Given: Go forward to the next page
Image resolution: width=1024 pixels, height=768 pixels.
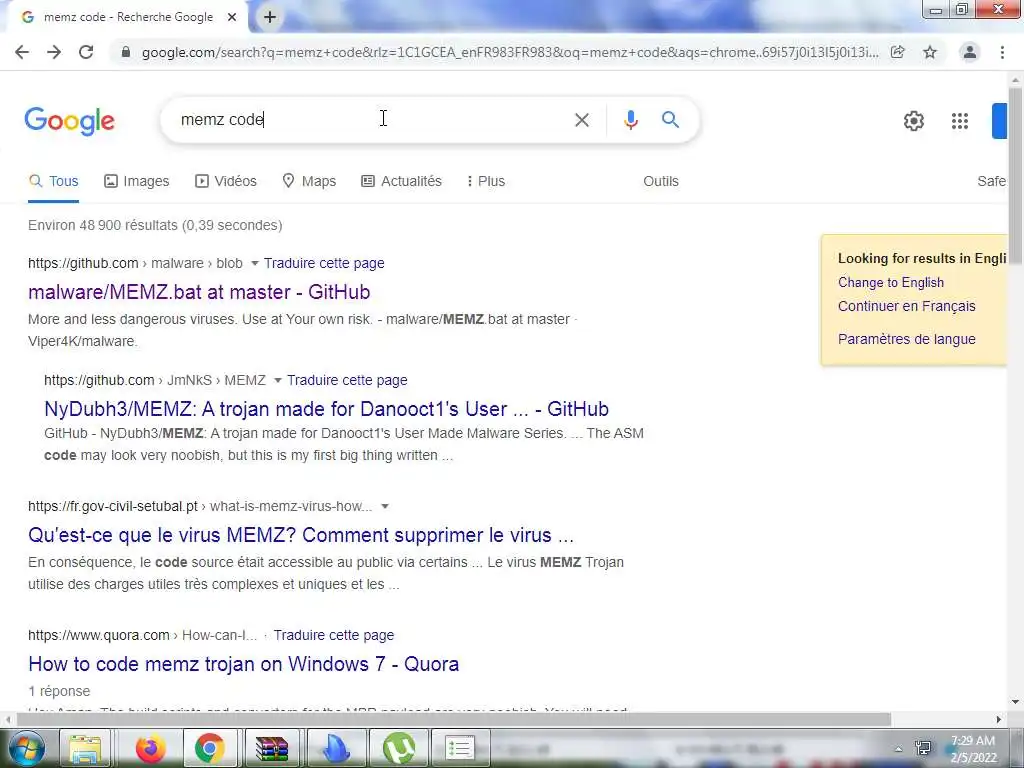Looking at the screenshot, I should 54,52.
